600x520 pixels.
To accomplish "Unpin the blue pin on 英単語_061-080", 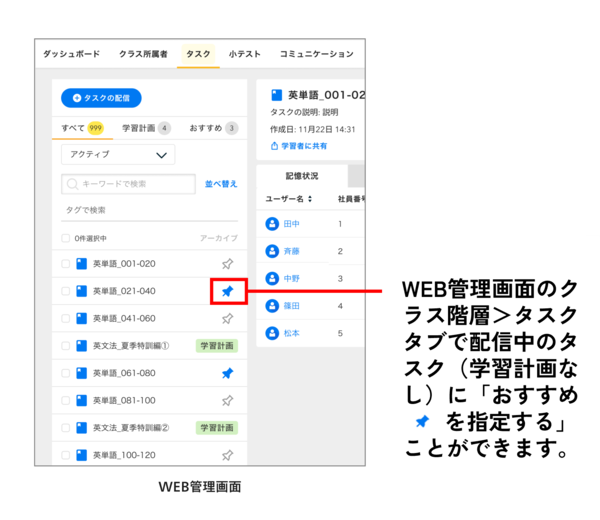I will 227,373.
